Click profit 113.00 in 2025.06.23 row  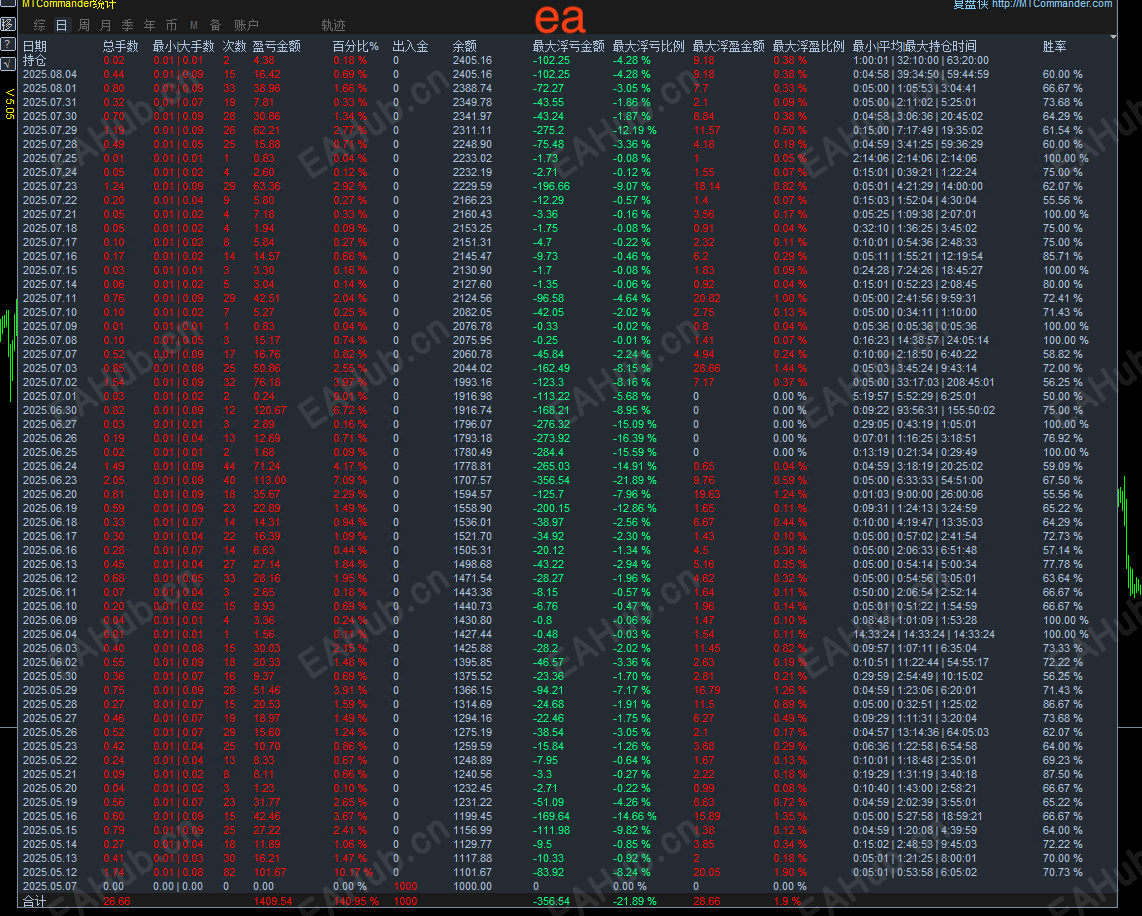click(x=269, y=480)
